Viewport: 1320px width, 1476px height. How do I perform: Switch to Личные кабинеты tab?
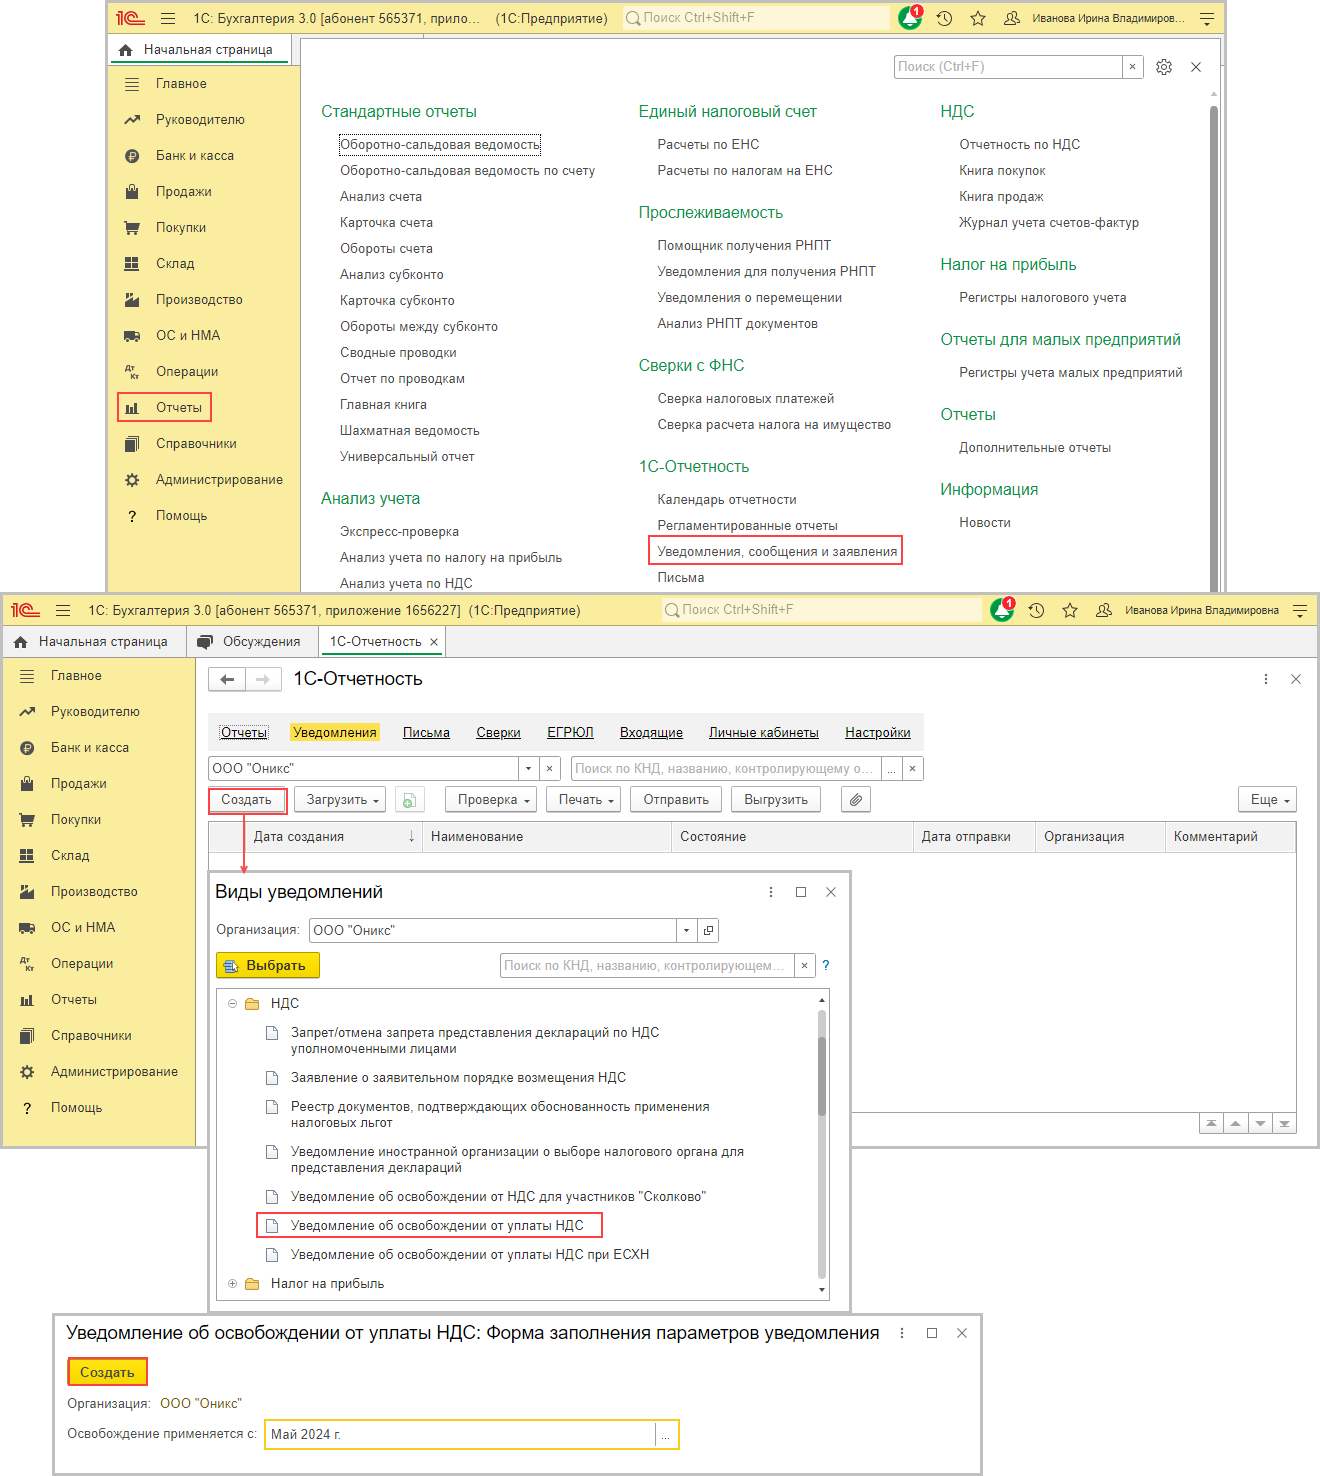[x=764, y=733]
